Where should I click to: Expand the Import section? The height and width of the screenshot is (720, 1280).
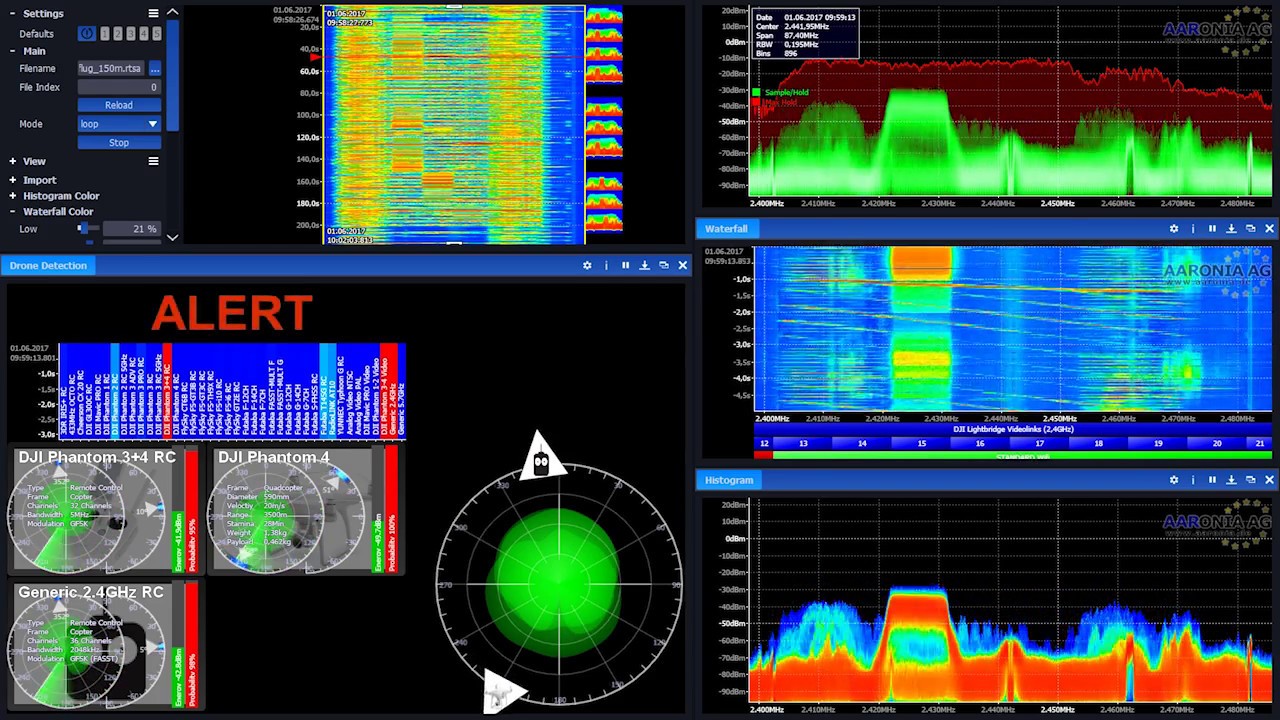pyautogui.click(x=13, y=180)
